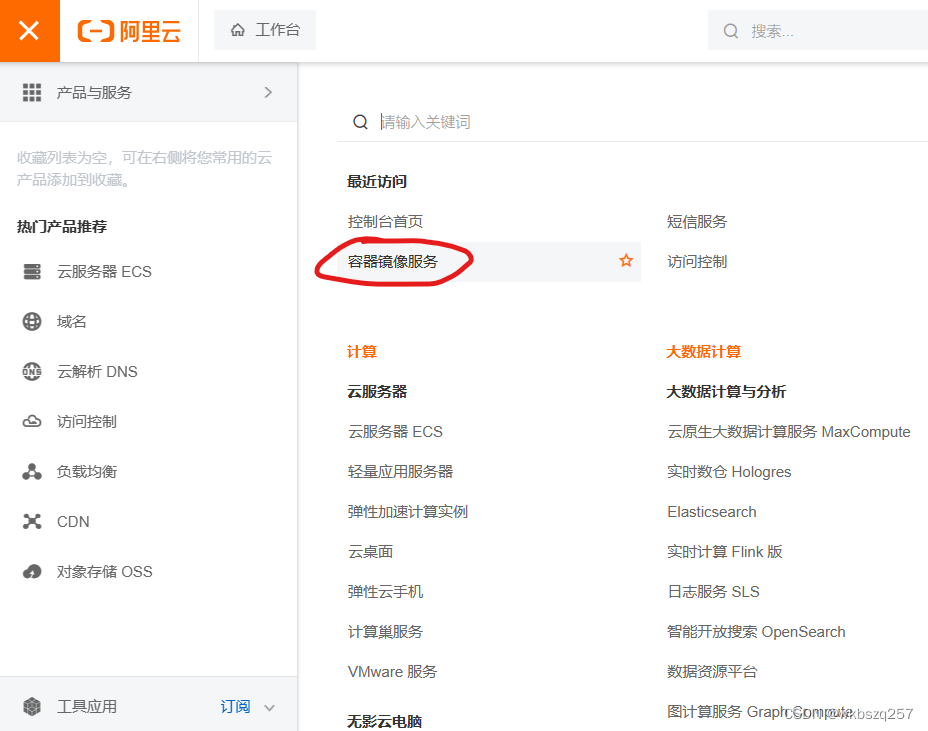Click the 工具应用 cube icon

[x=32, y=706]
